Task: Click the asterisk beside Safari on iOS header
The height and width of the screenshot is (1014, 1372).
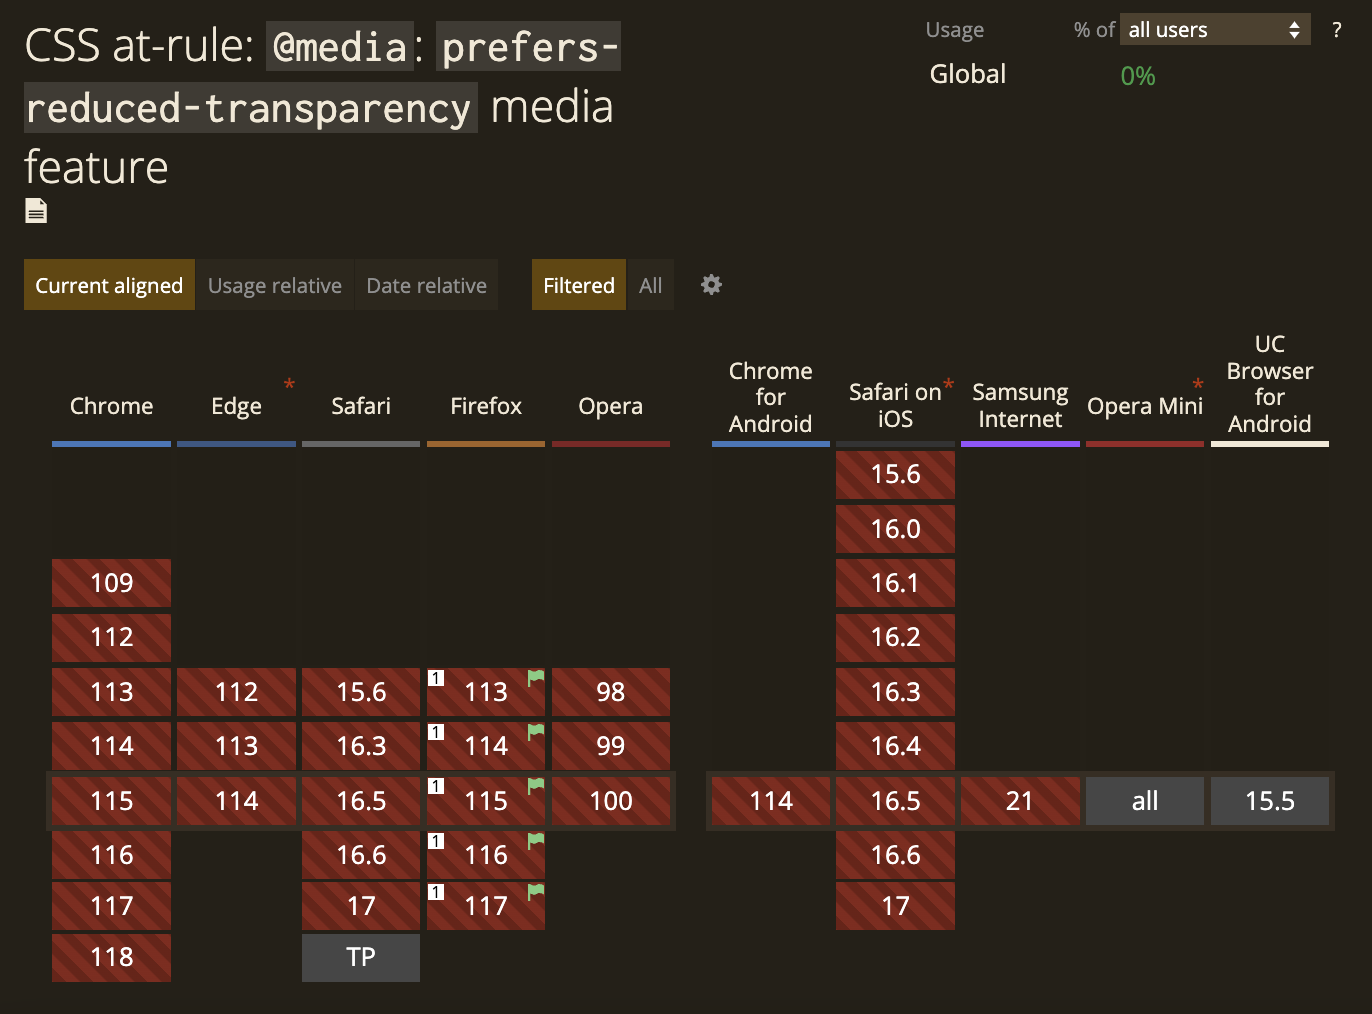Action: click(x=947, y=382)
